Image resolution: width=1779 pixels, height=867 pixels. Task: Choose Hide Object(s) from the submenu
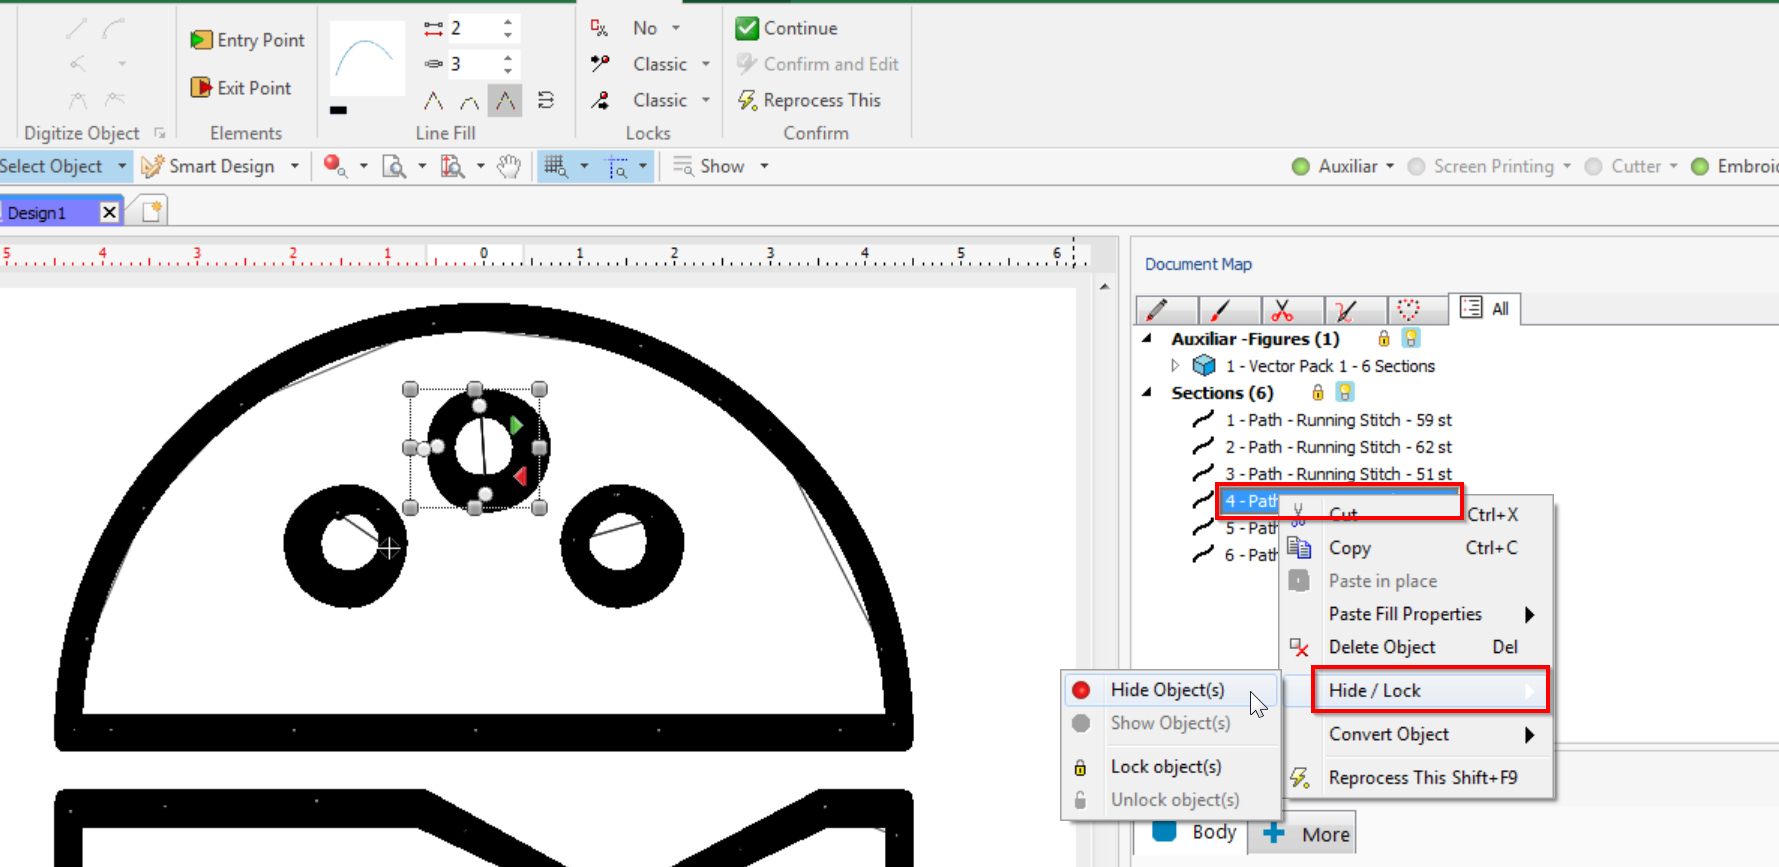1167,690
